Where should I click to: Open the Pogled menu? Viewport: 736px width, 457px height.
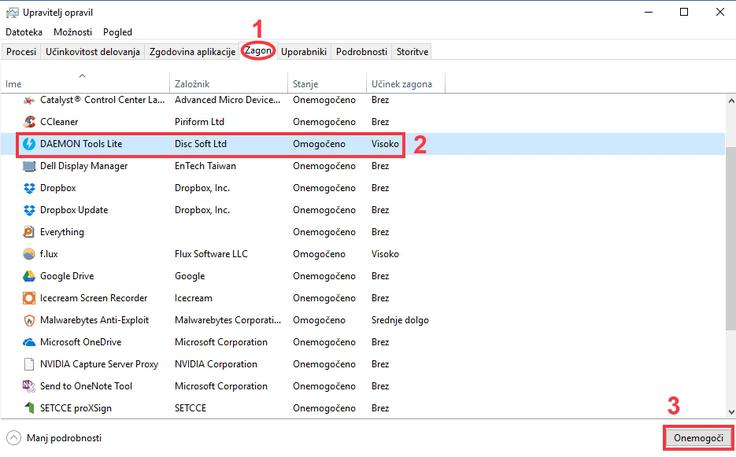(x=118, y=32)
